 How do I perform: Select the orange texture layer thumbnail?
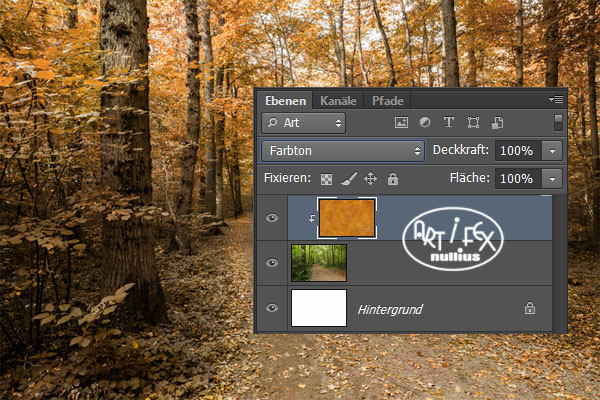347,218
